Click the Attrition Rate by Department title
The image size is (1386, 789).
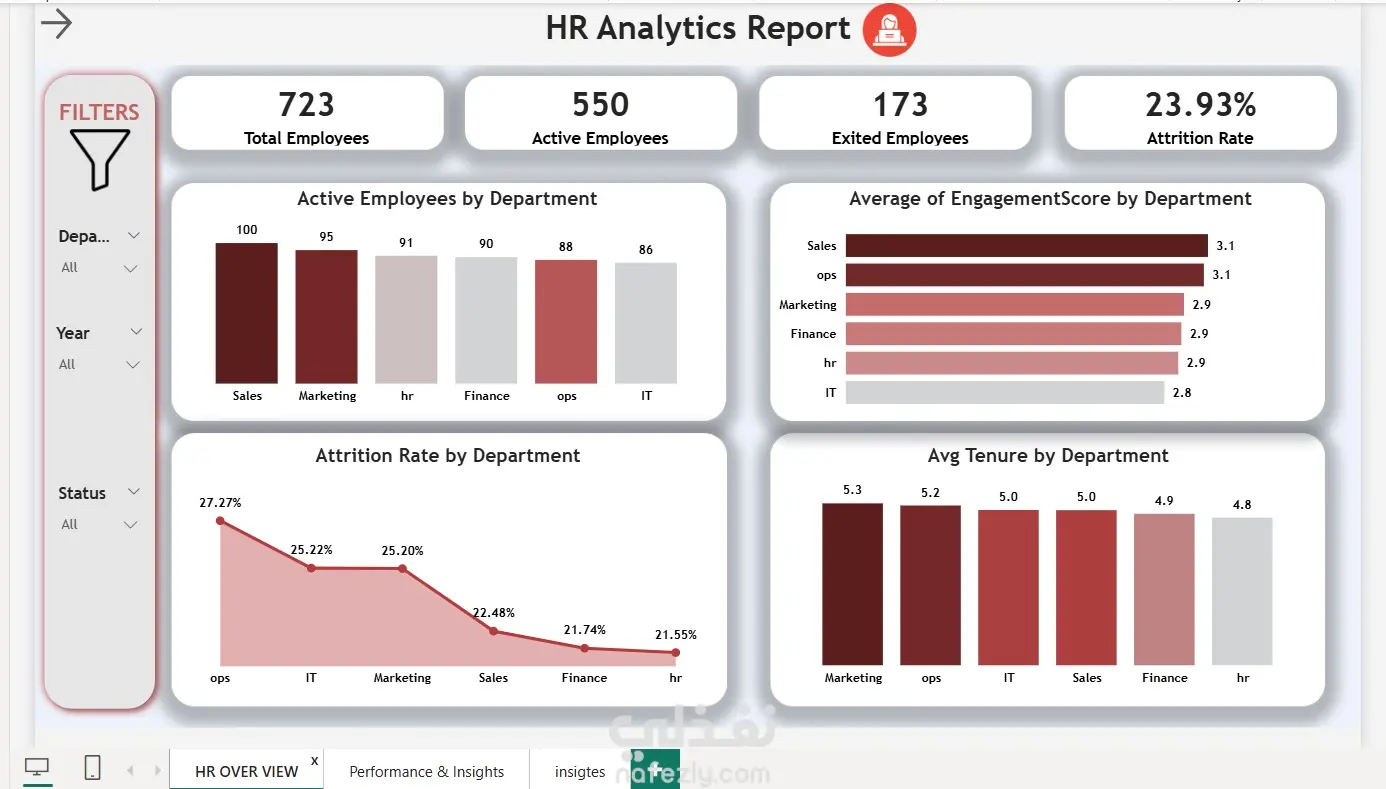click(448, 456)
